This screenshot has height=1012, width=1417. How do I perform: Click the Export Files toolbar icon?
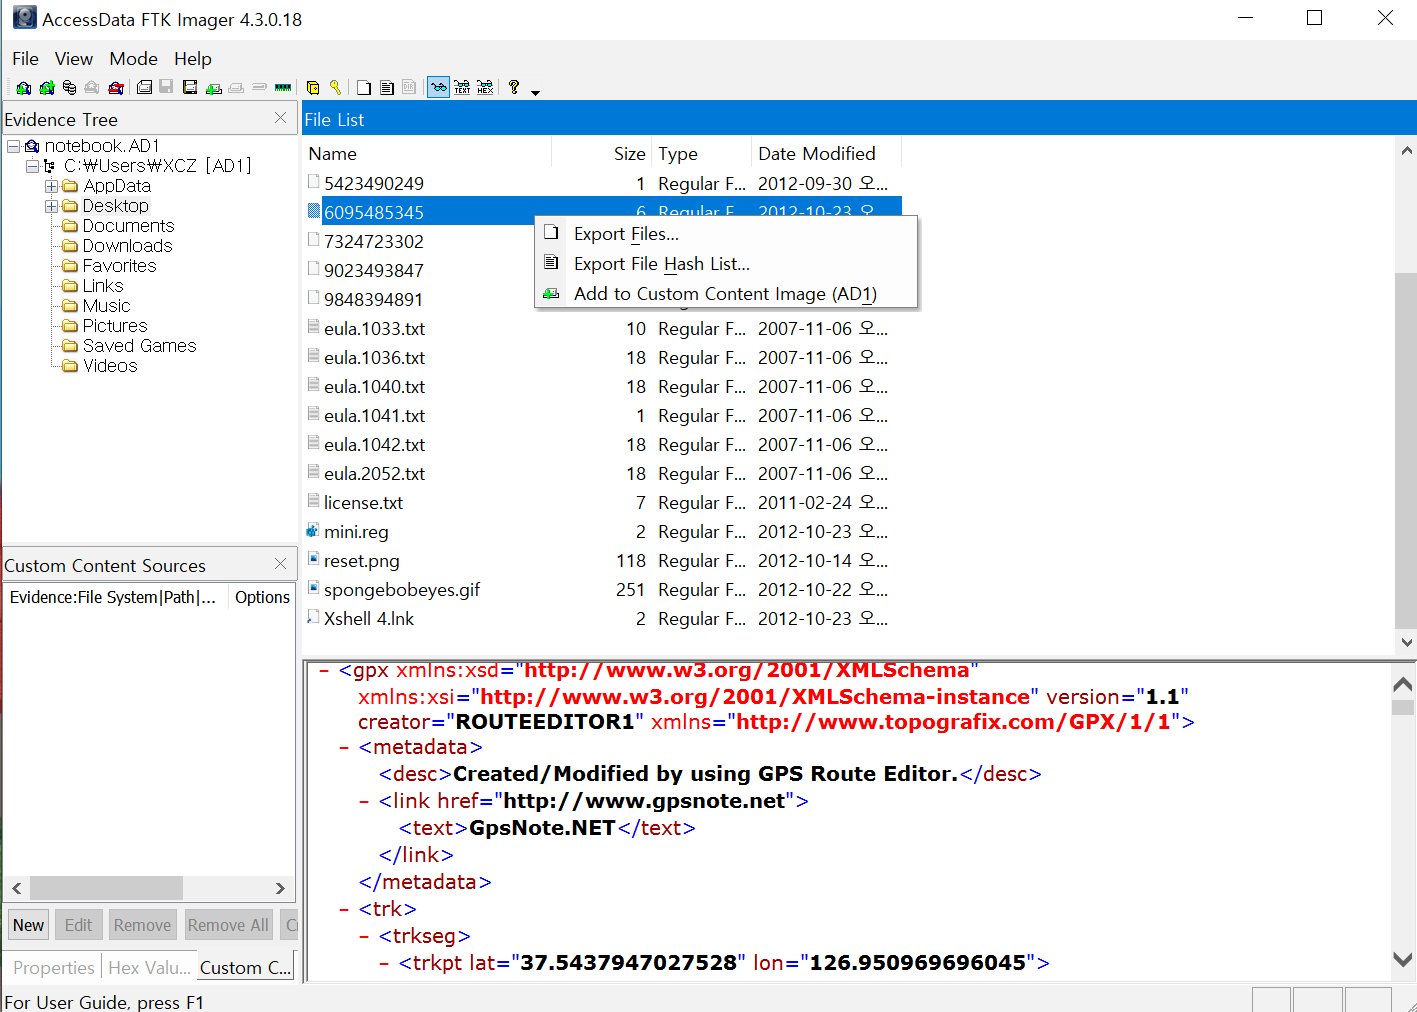[x=364, y=88]
